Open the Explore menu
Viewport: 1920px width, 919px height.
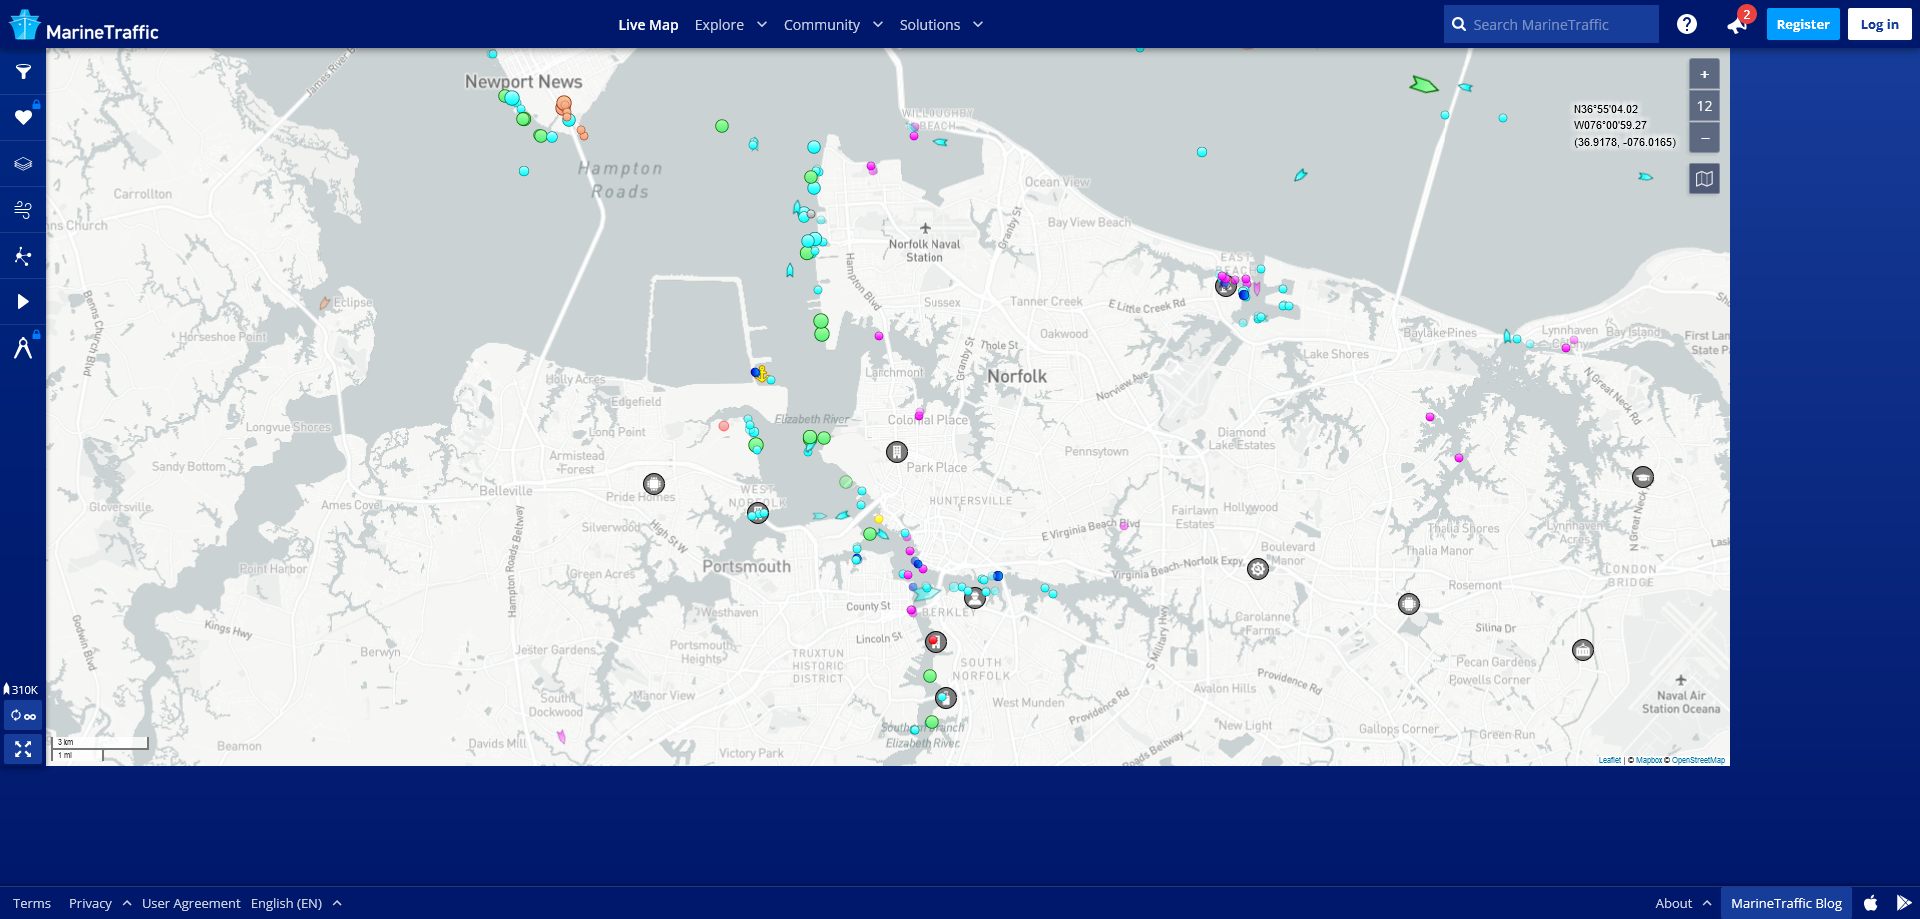coord(719,25)
